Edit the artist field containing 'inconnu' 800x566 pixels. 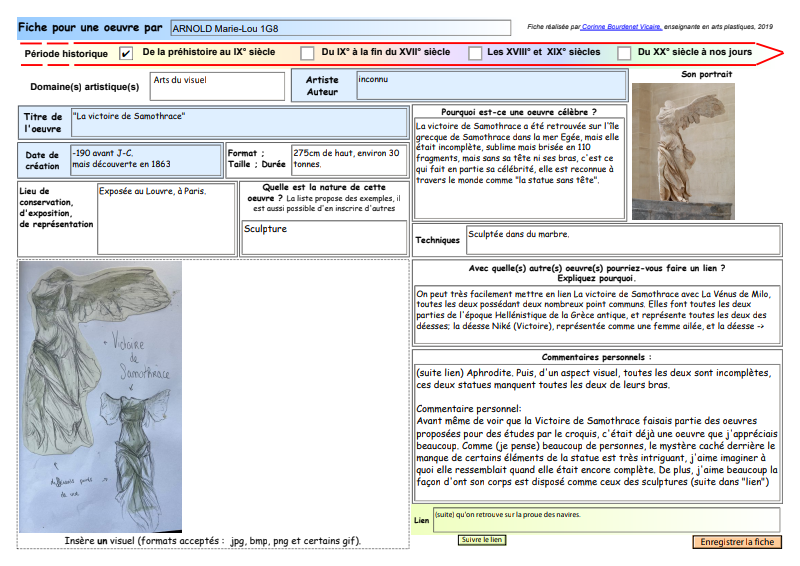(491, 86)
